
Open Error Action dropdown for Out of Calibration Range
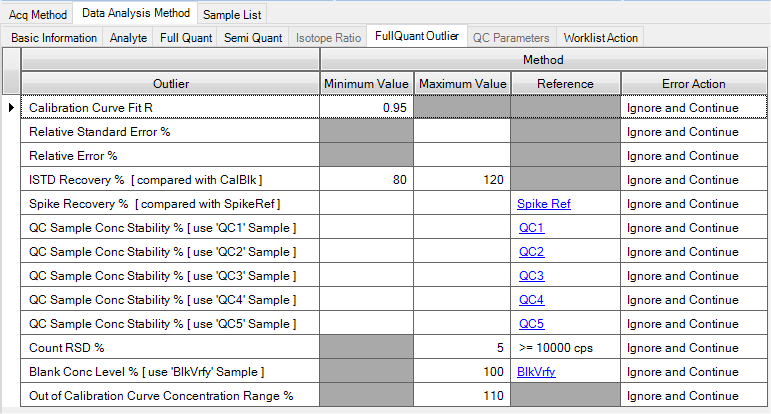coord(694,396)
